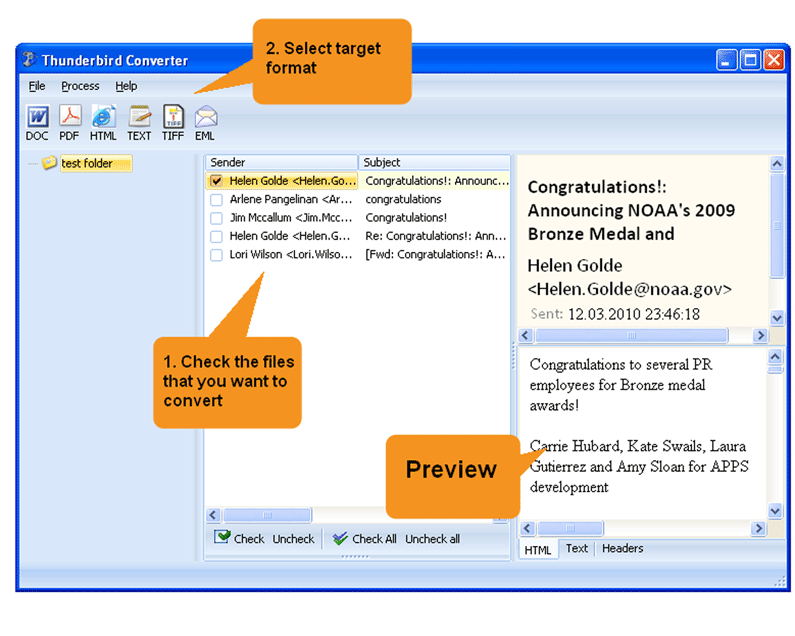The width and height of the screenshot is (795, 636).
Task: Open the File menu
Action: click(x=37, y=86)
